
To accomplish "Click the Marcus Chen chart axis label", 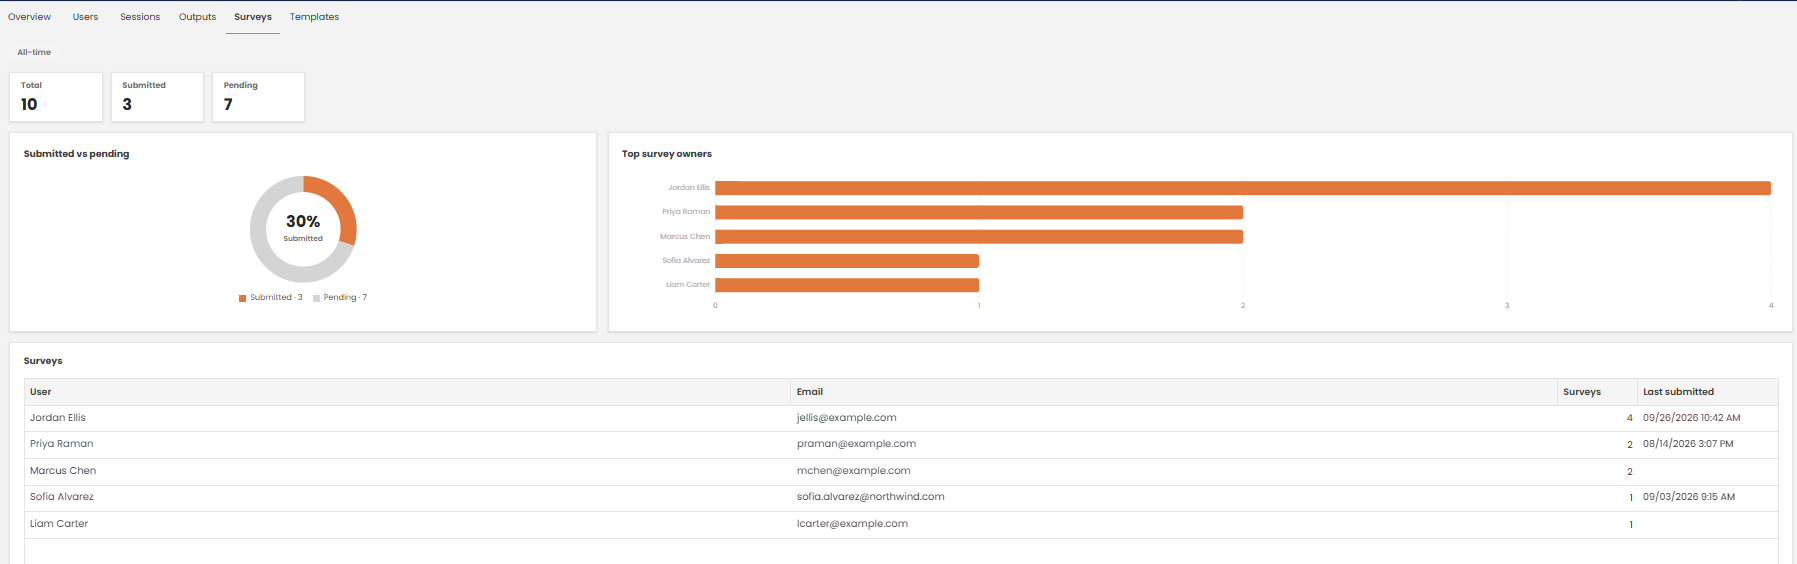I will point(685,237).
